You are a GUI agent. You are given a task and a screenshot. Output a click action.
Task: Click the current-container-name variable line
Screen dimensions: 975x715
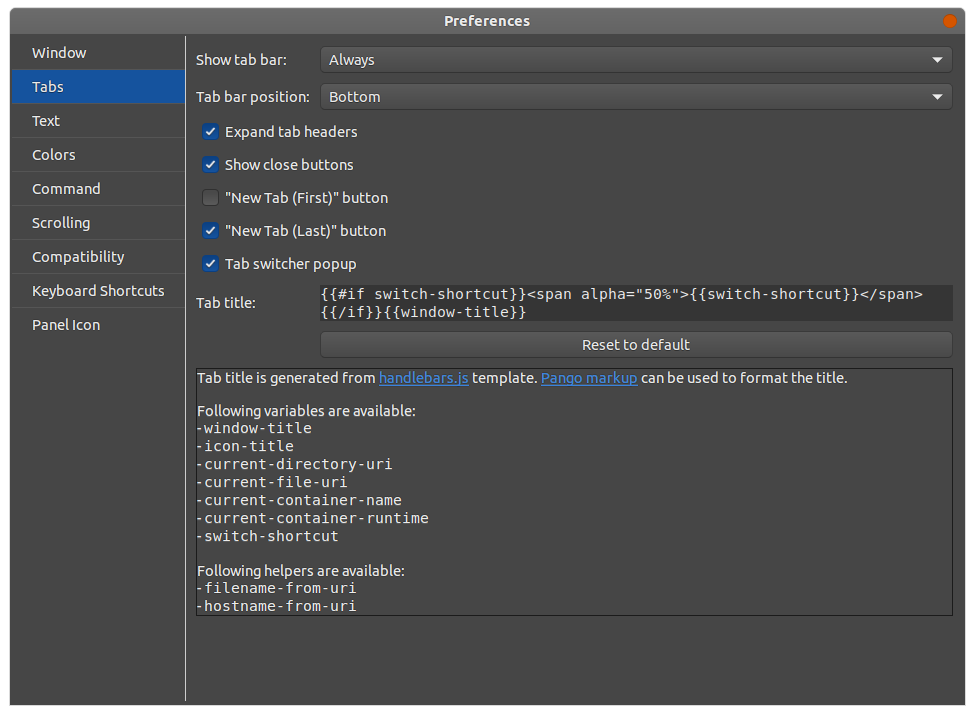pyautogui.click(x=300, y=500)
